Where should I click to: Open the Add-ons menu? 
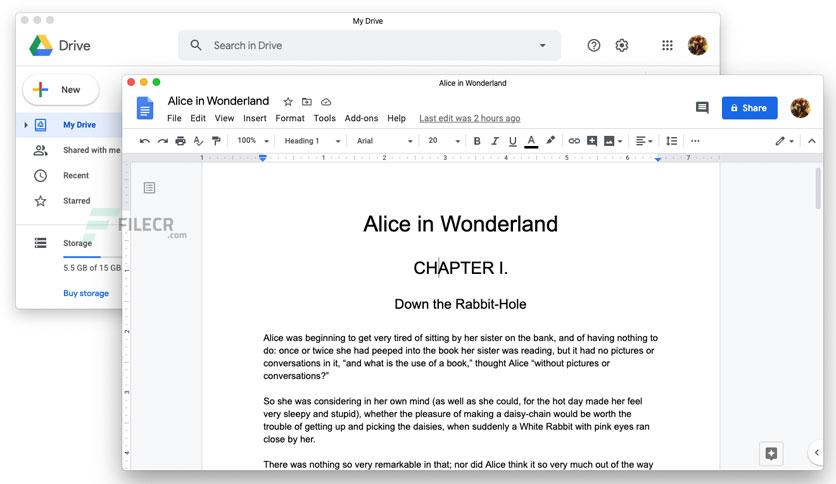361,118
